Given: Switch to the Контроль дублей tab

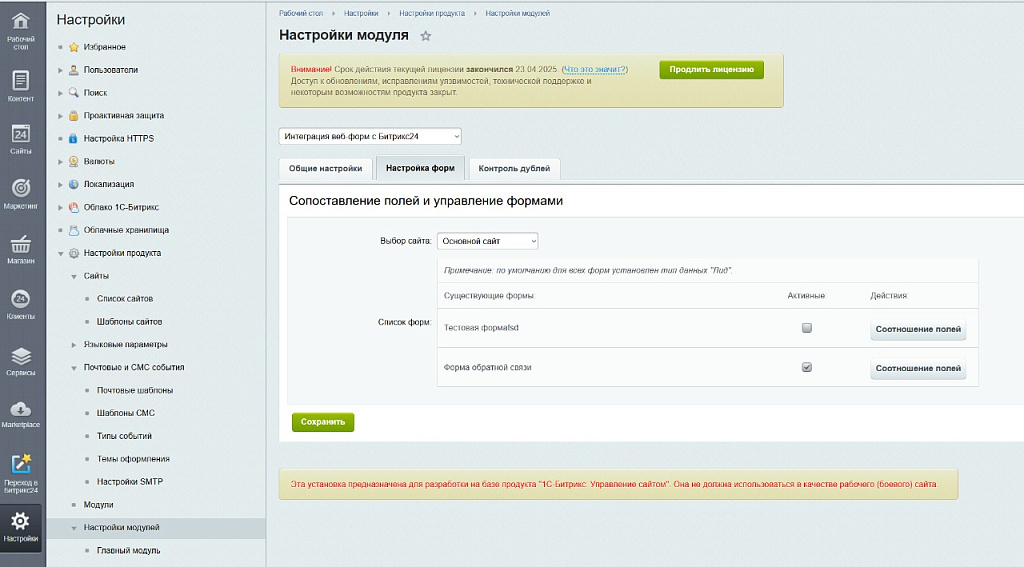Looking at the screenshot, I should click(514, 169).
